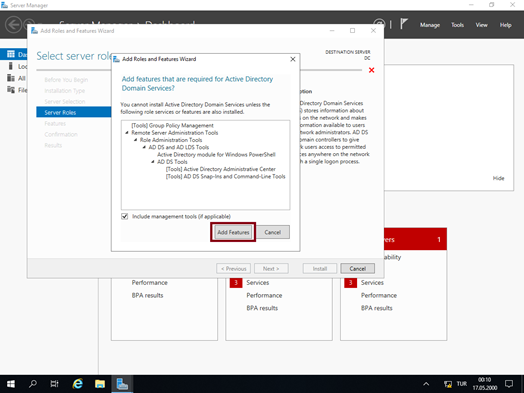Select Before You Begin wizard step
524x393 pixels.
(x=66, y=80)
